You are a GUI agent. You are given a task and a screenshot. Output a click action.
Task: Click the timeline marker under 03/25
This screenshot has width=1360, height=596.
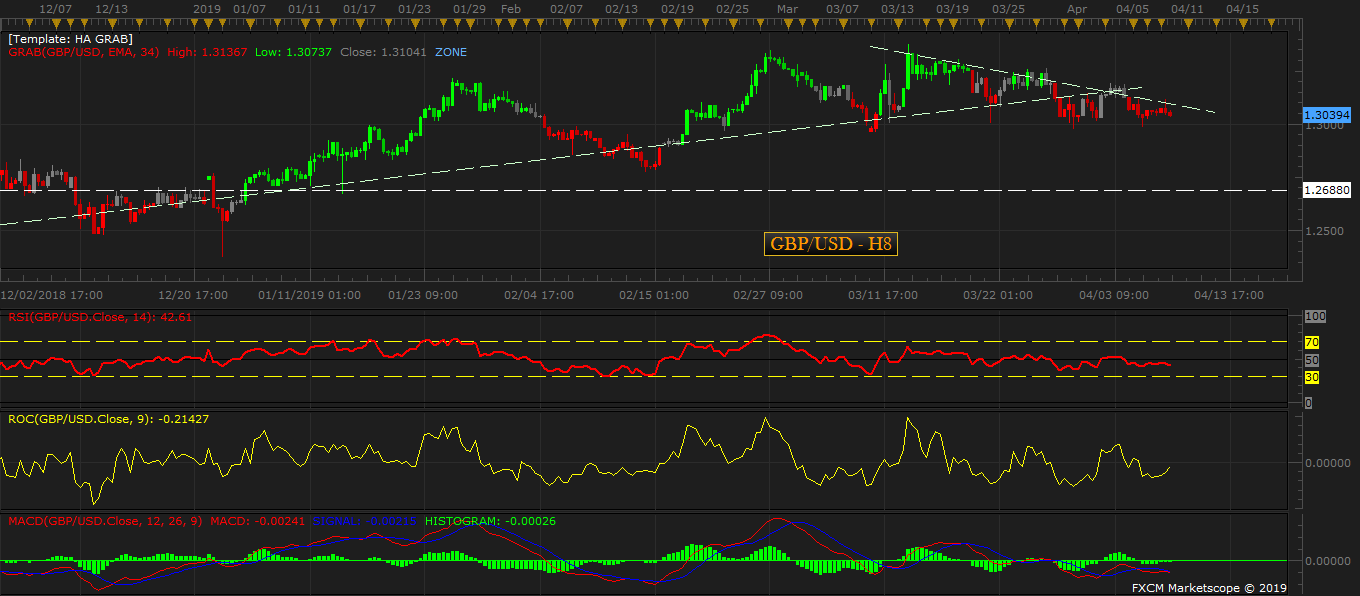(x=1008, y=22)
